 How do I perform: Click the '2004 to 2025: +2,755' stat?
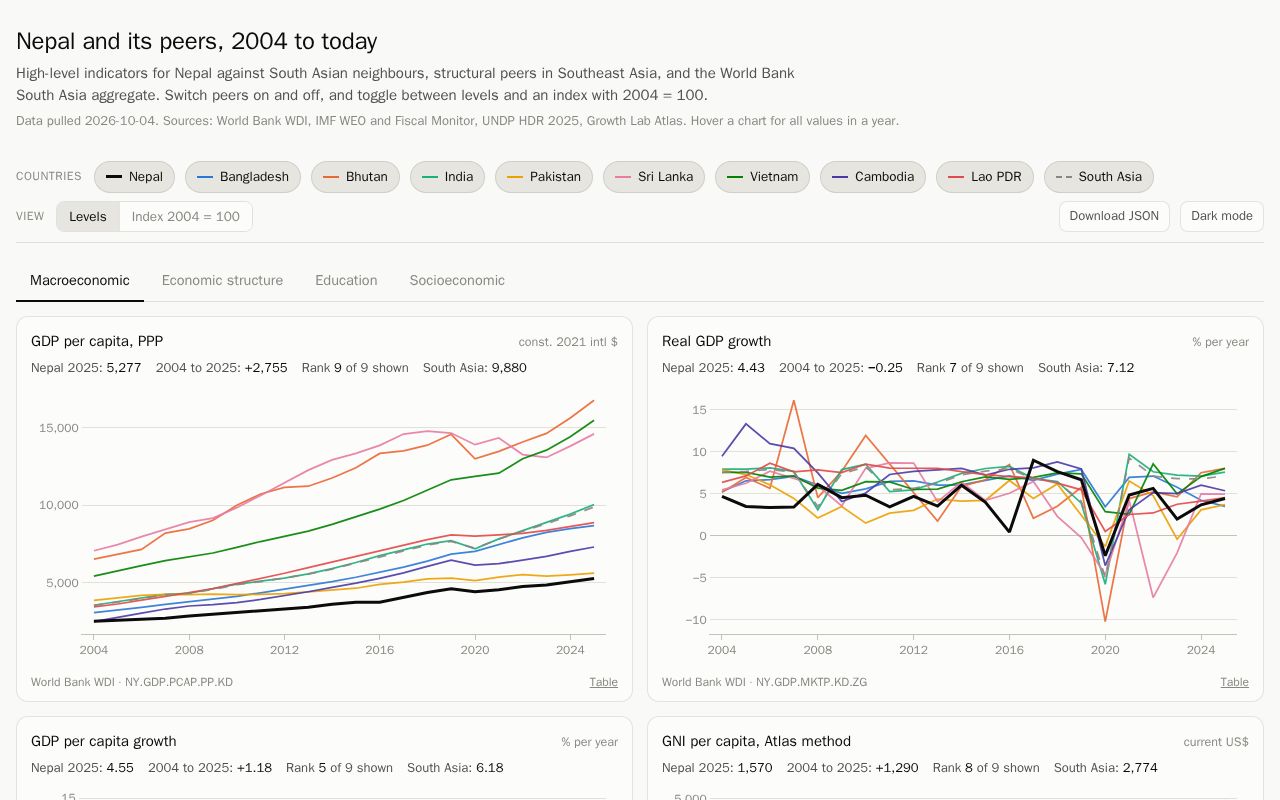click(x=221, y=368)
